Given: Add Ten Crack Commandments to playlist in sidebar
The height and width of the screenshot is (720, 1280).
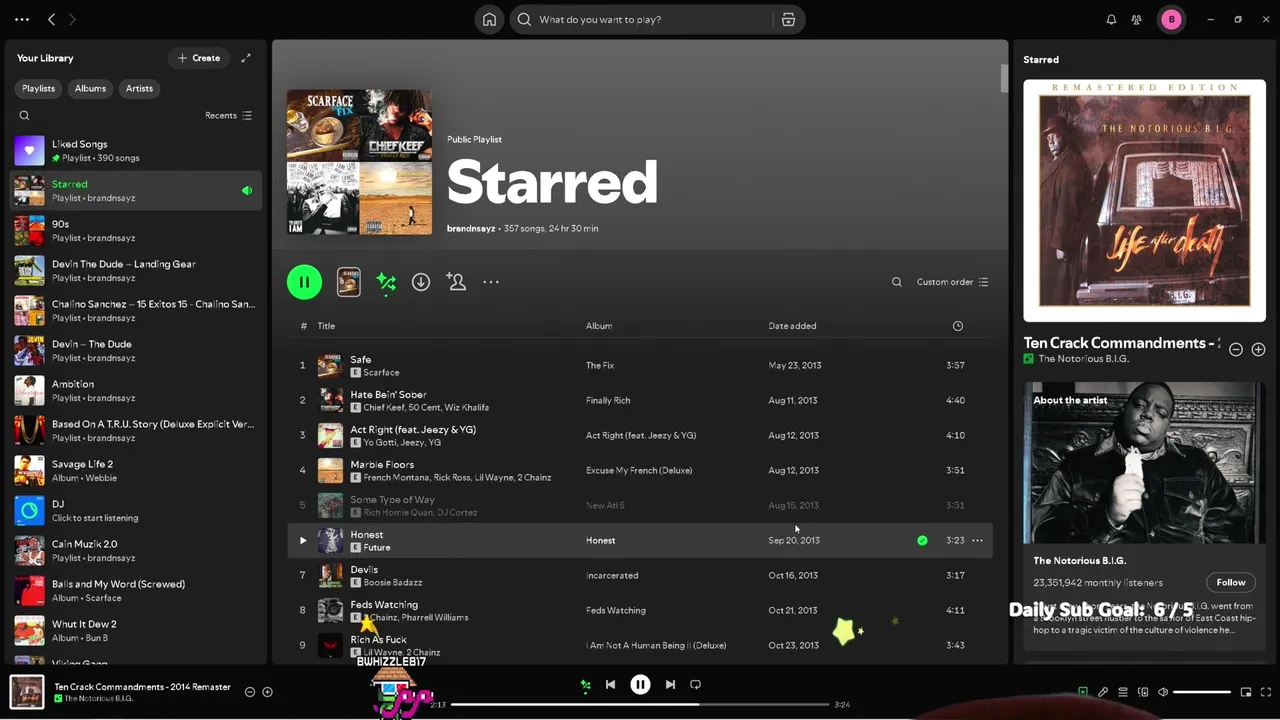Looking at the screenshot, I should (1258, 349).
